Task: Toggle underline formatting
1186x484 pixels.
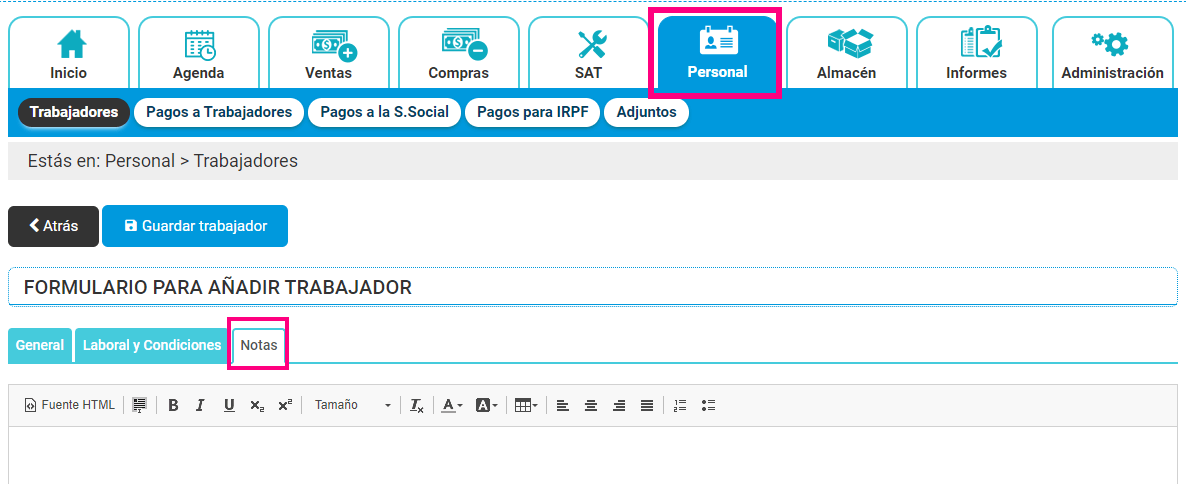Action: [229, 405]
